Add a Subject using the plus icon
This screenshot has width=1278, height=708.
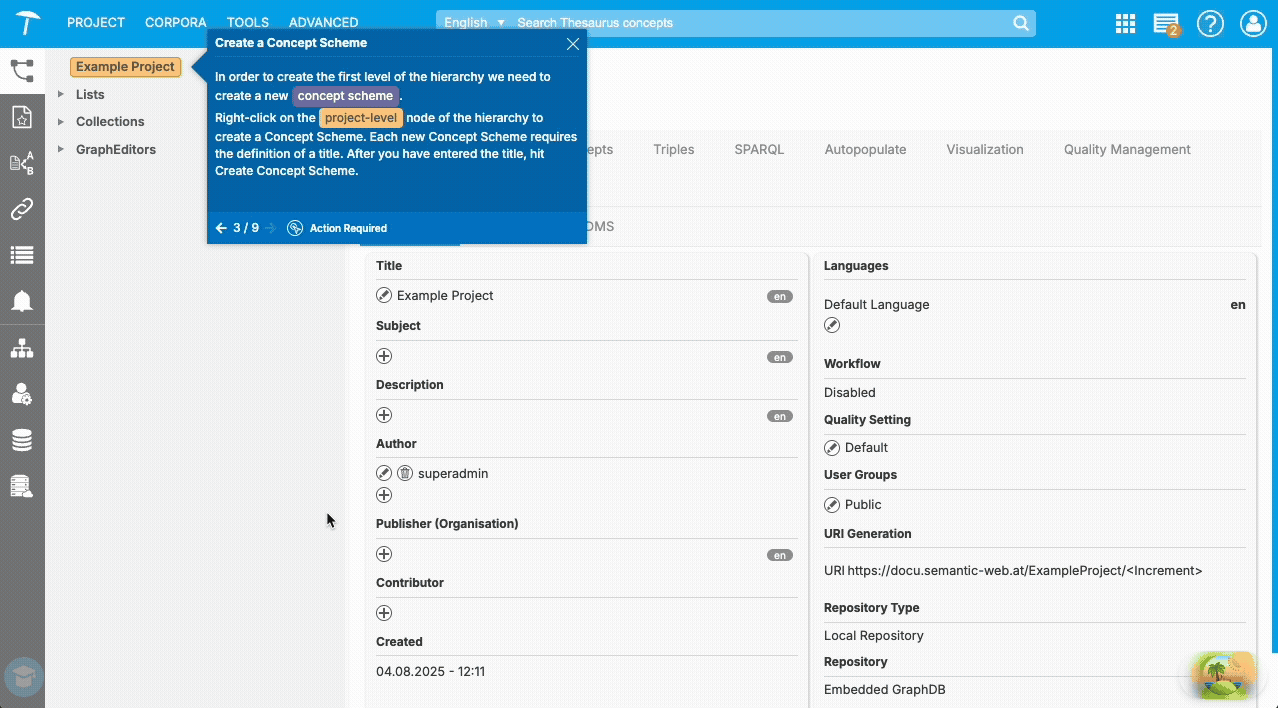[383, 355]
